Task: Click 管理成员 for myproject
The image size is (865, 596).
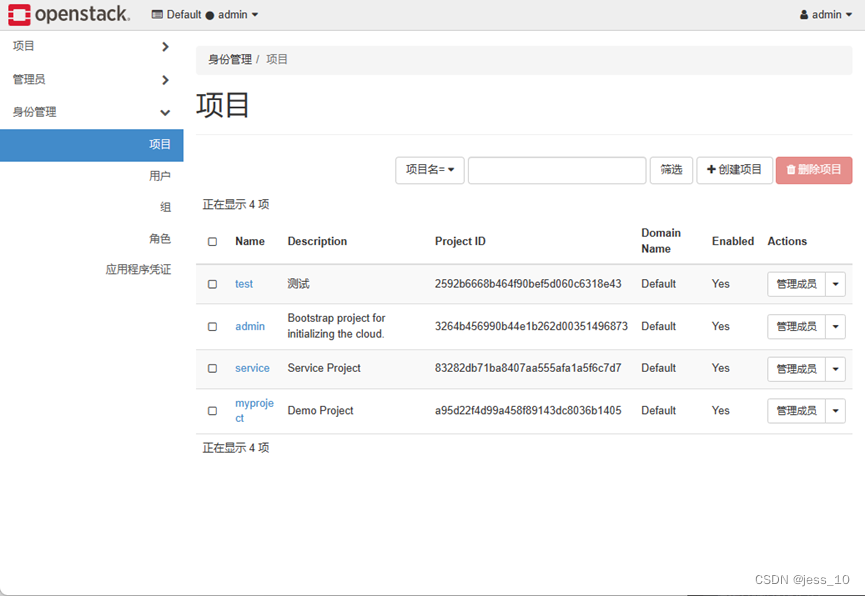Action: point(796,411)
